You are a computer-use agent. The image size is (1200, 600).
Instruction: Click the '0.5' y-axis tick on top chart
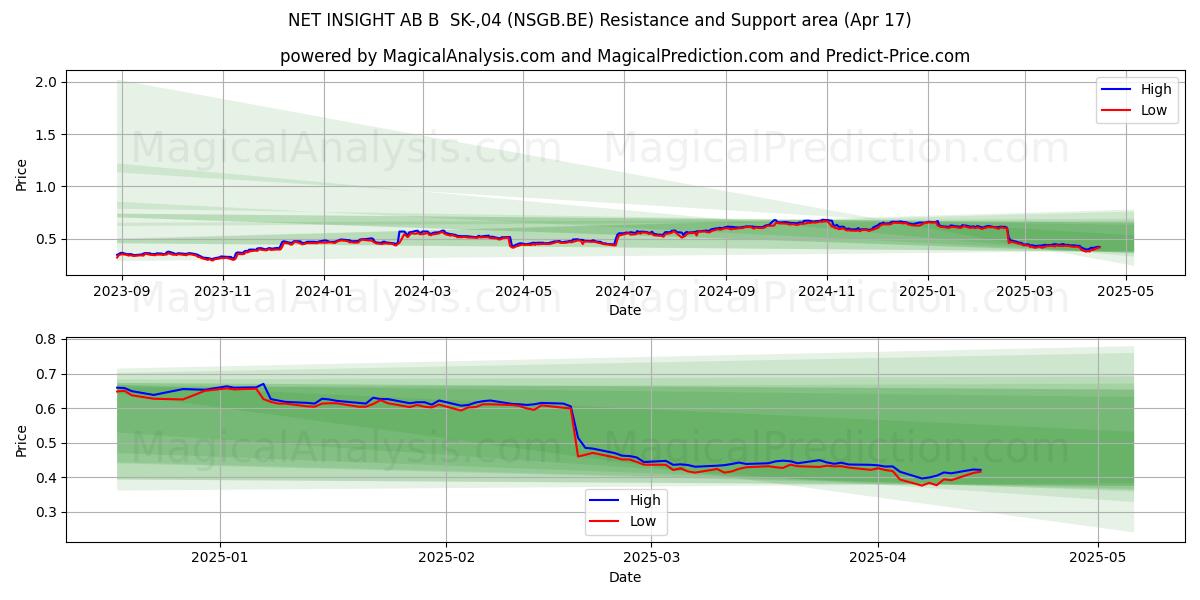48,239
